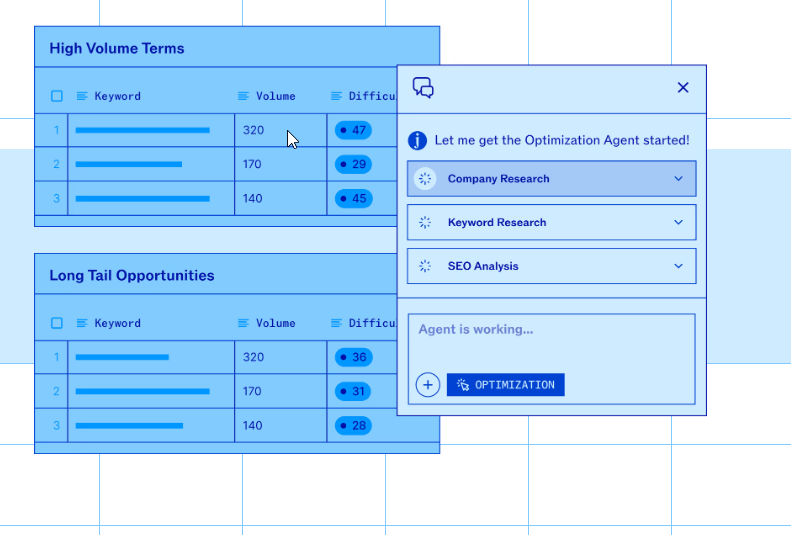Screen dimensions: 791x535
Task: Click the Difficulty column header in High Volume Terms
Action: click(x=371, y=96)
